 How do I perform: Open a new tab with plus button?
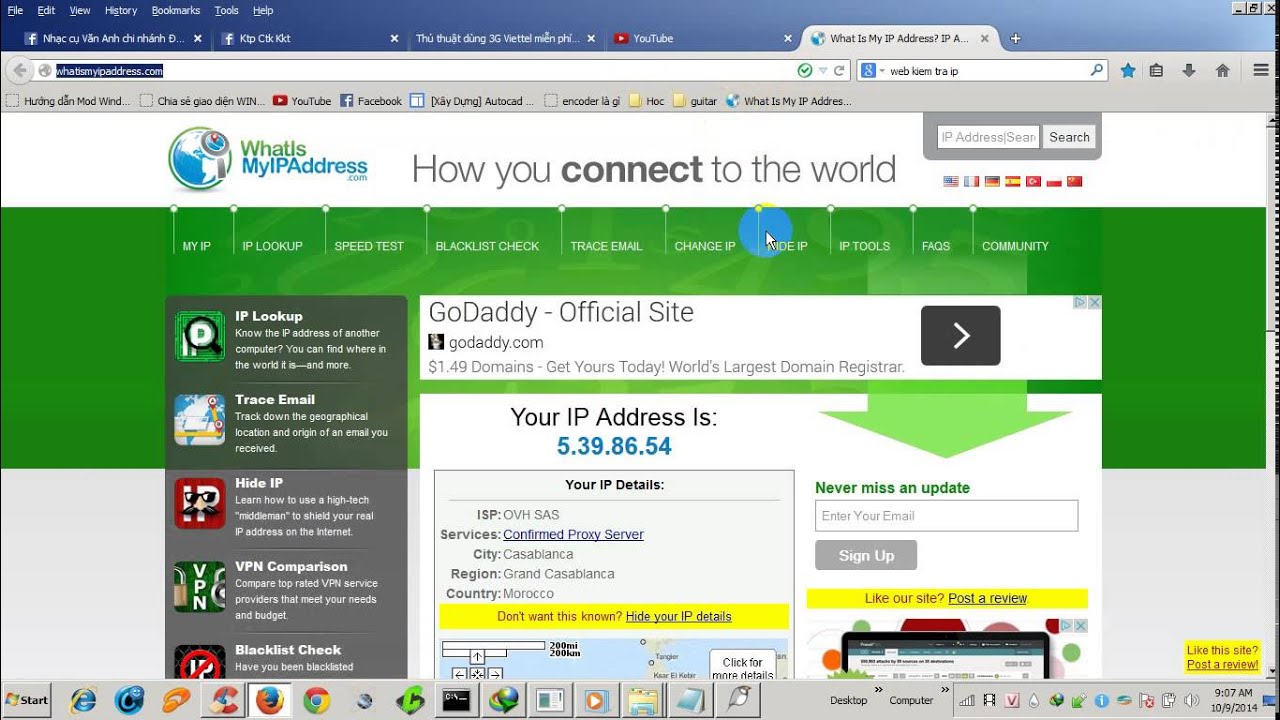click(1016, 39)
